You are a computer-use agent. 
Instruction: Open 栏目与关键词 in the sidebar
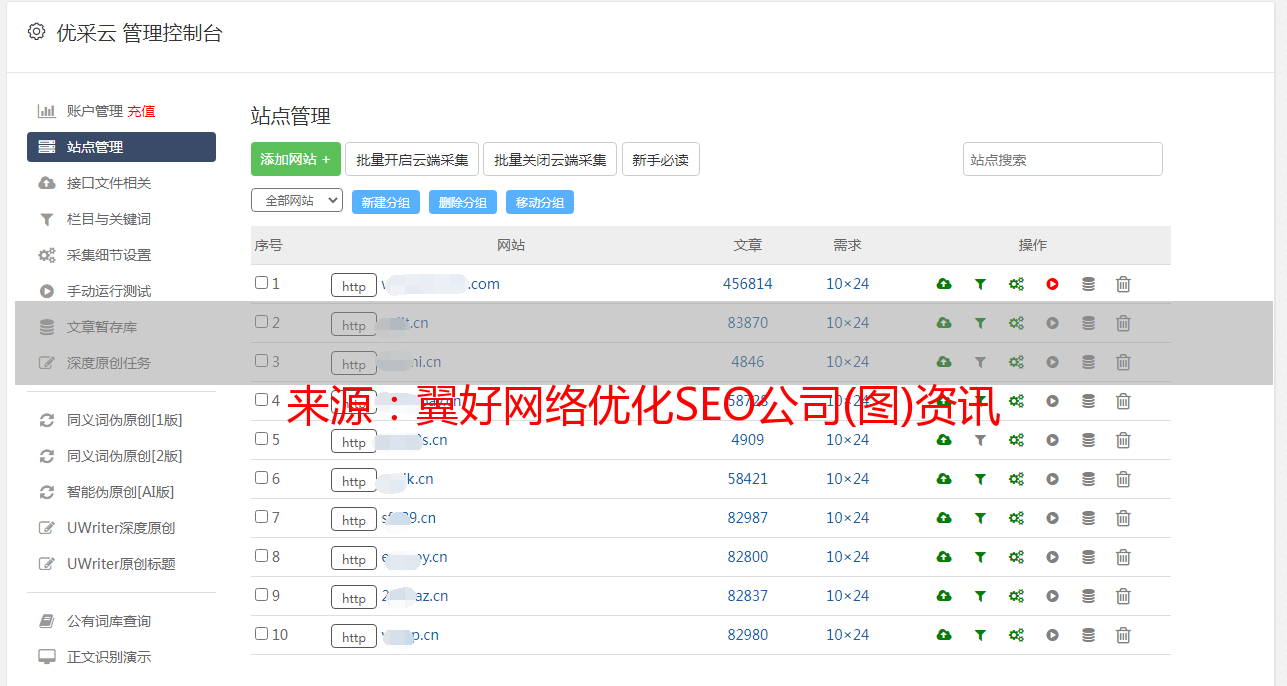(109, 219)
